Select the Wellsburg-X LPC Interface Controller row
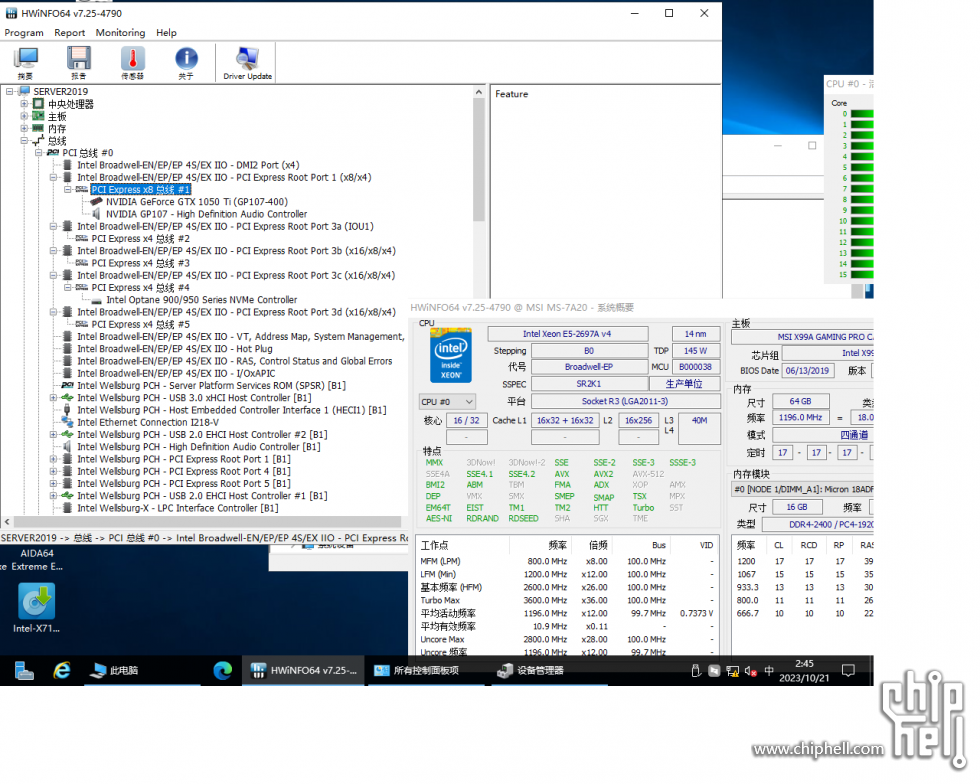Viewport: 980px width, 784px height. tap(178, 508)
